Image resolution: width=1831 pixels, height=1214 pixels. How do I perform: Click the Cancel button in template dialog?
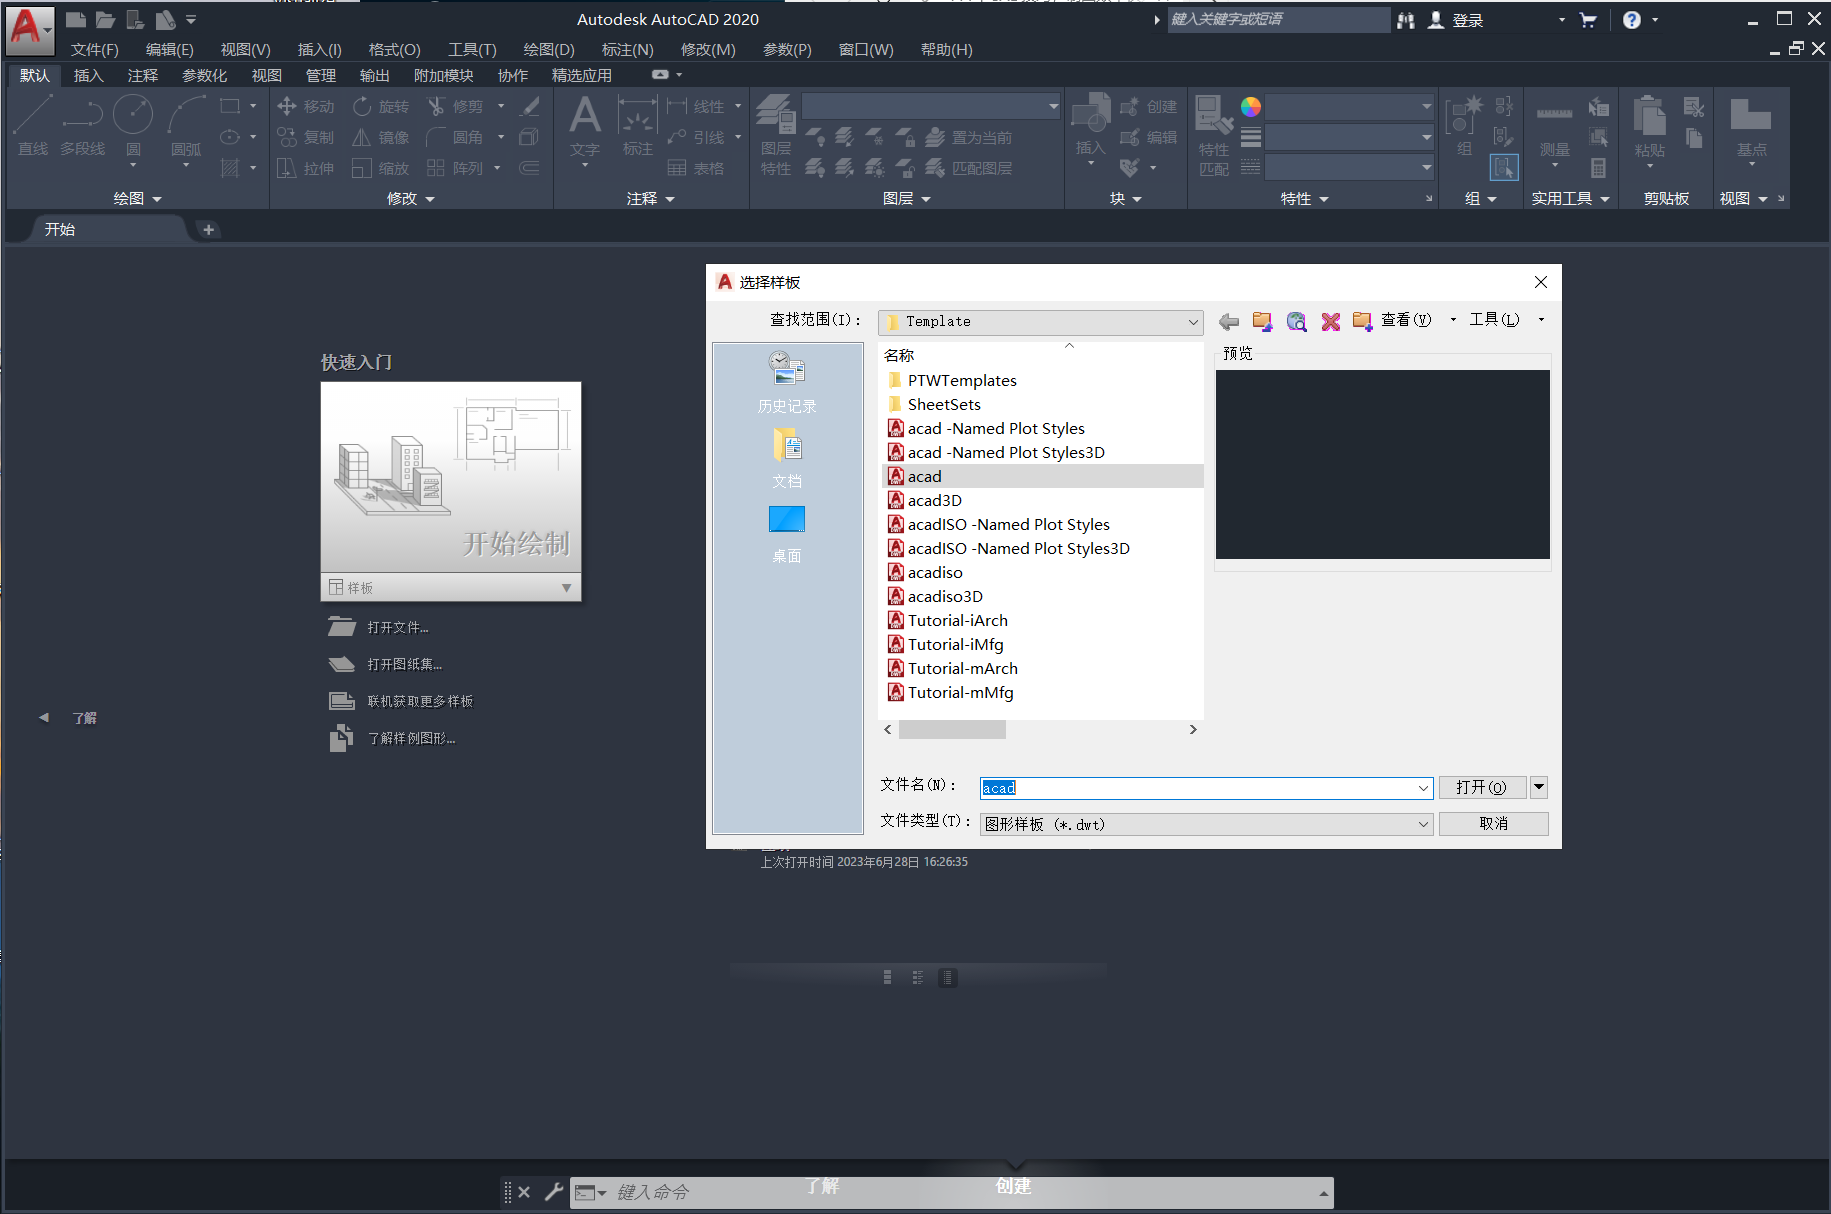(x=1493, y=824)
